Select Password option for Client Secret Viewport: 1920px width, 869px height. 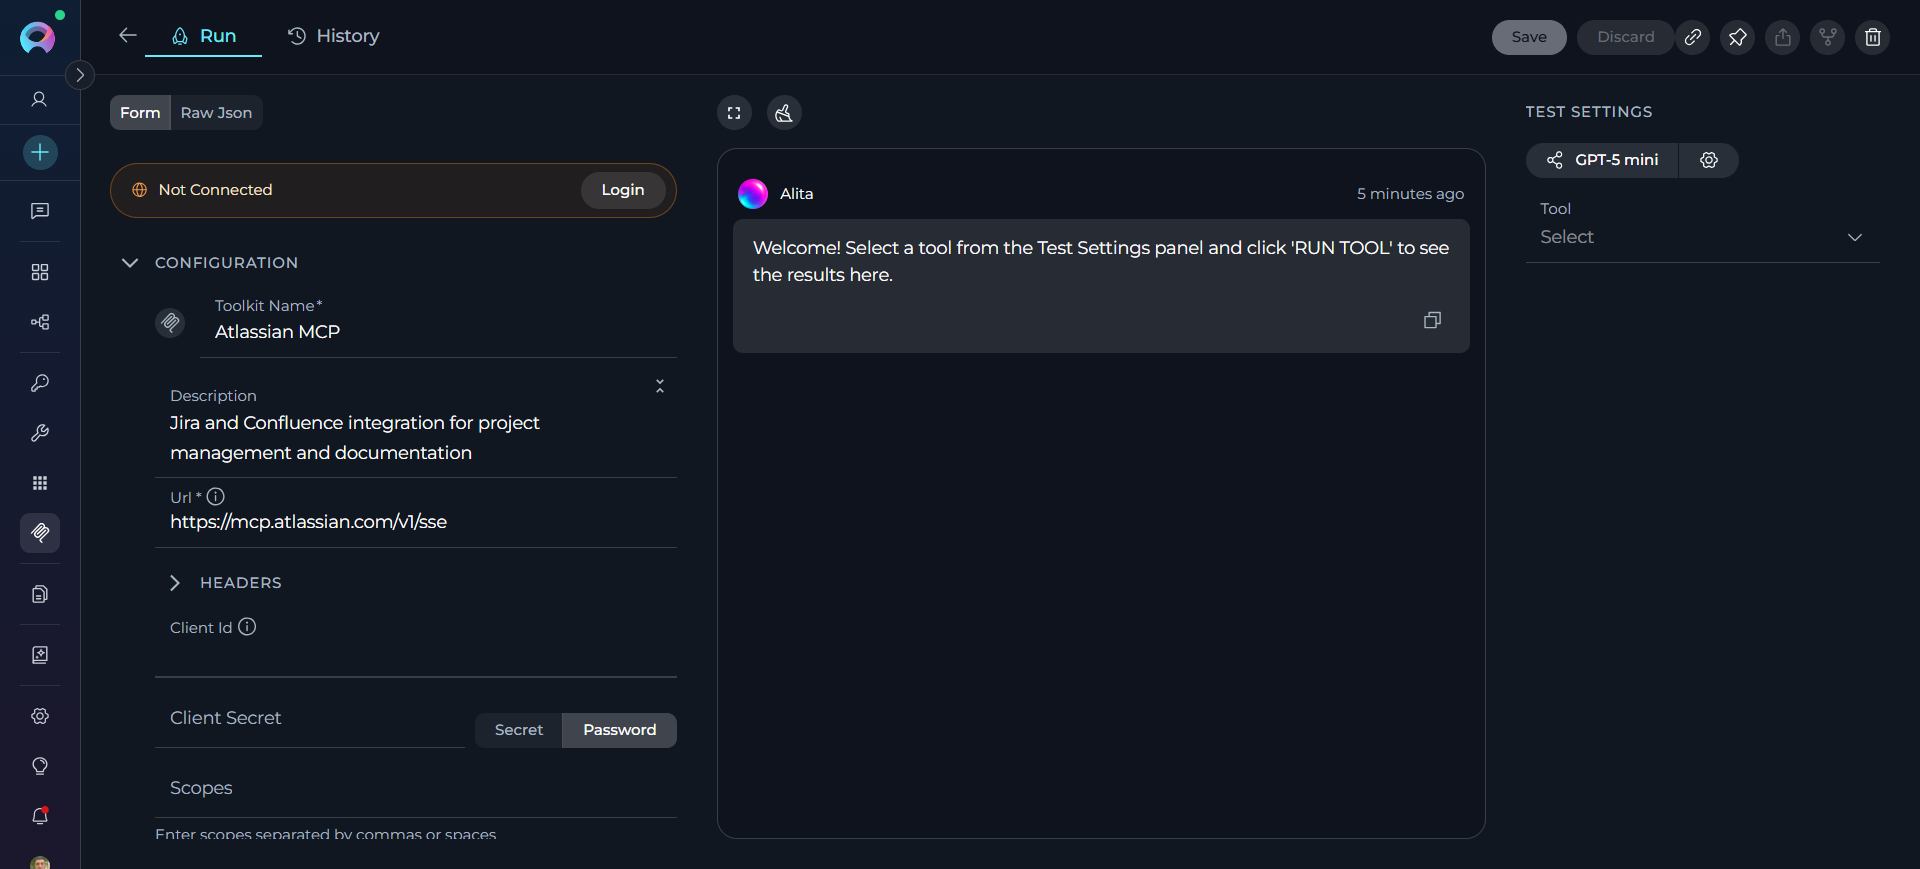pyautogui.click(x=619, y=730)
